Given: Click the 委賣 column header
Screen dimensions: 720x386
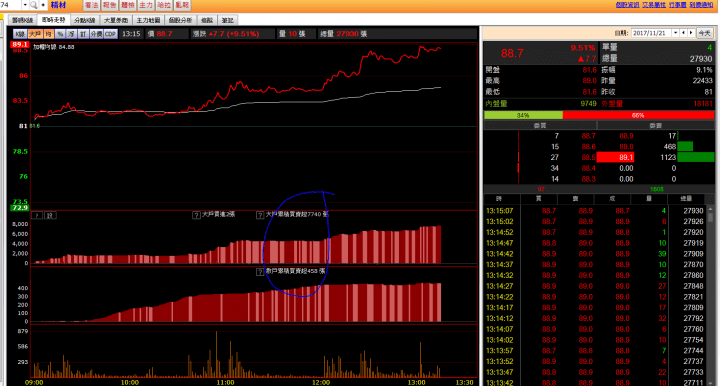Looking at the screenshot, I should click(656, 125).
